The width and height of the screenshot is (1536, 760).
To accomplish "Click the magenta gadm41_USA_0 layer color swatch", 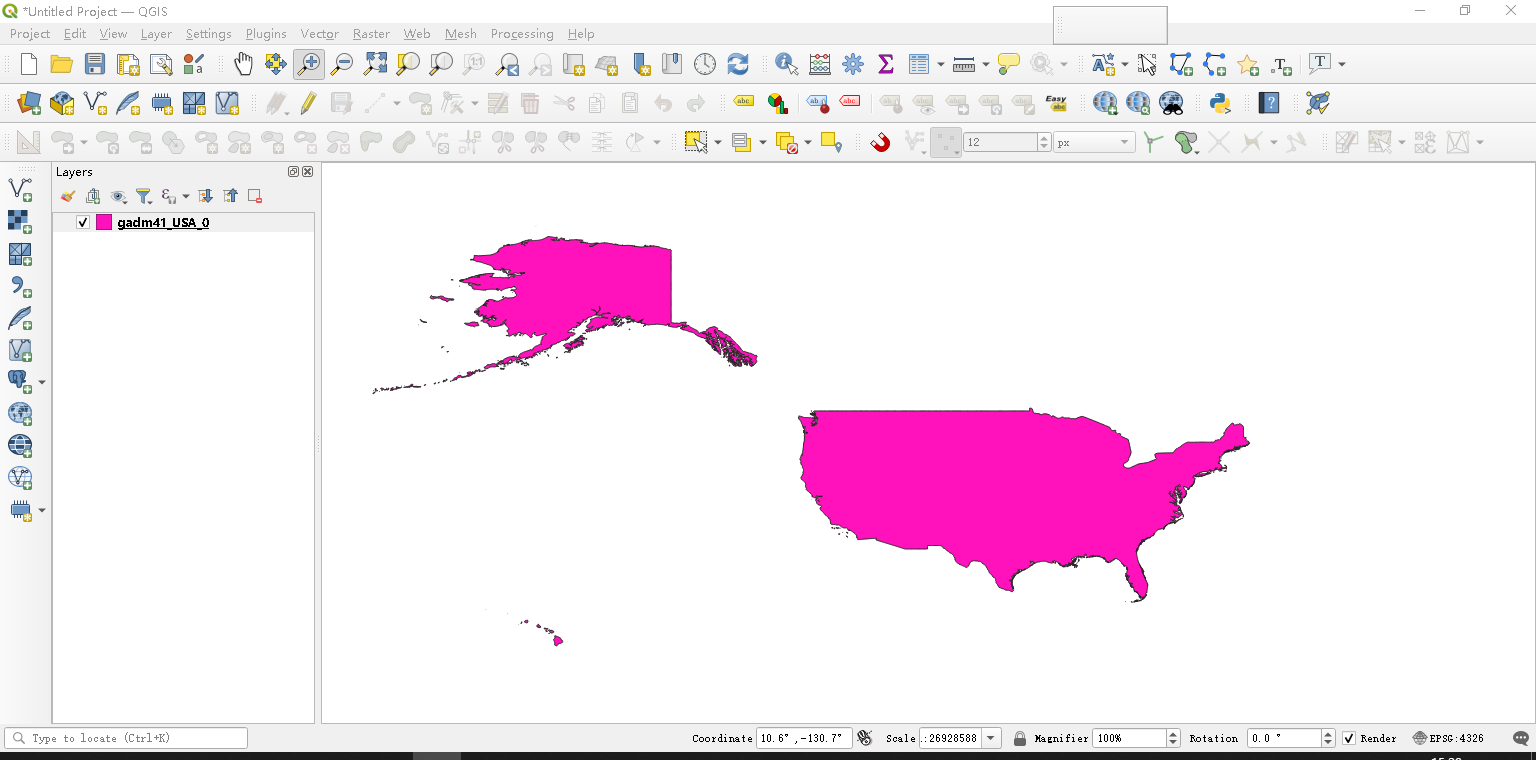I will pos(104,222).
